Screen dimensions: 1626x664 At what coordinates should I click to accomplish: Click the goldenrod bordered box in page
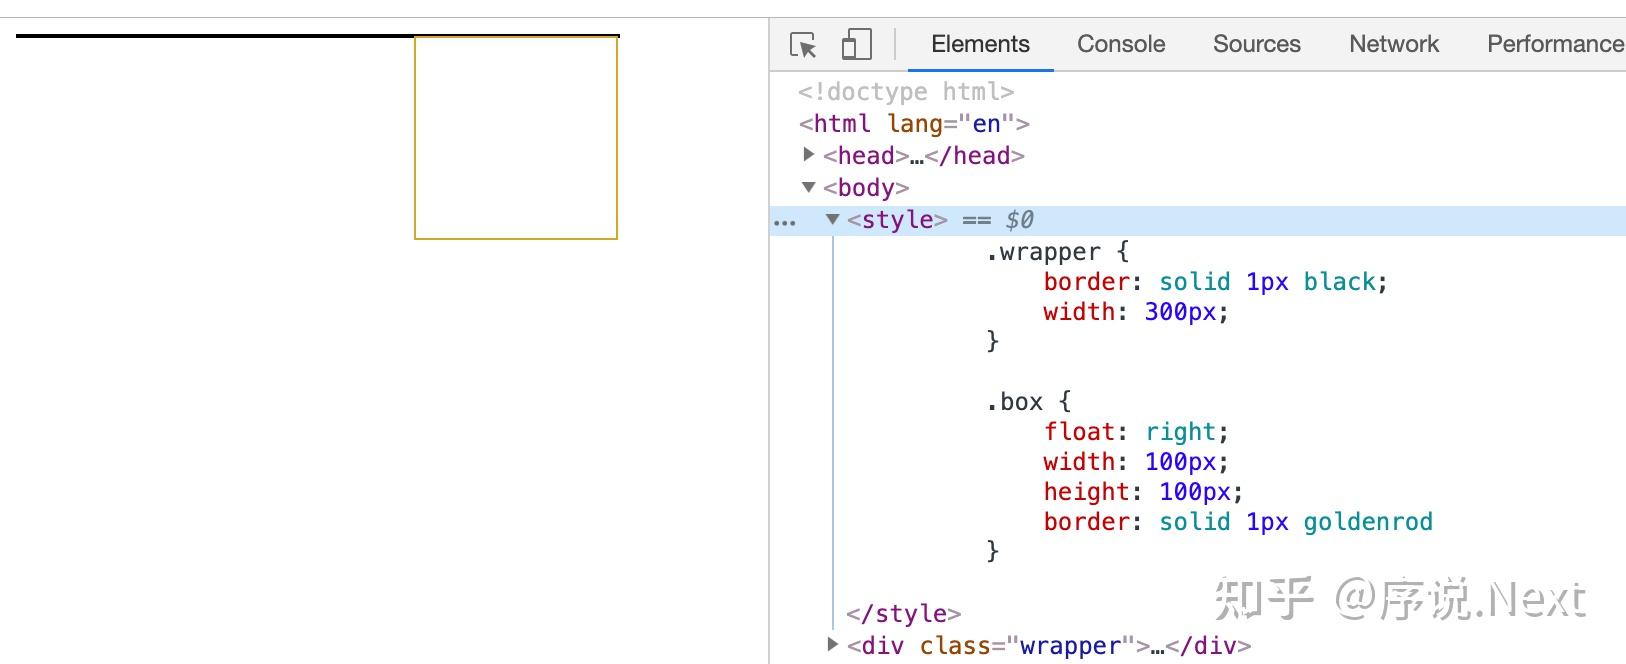(x=516, y=138)
